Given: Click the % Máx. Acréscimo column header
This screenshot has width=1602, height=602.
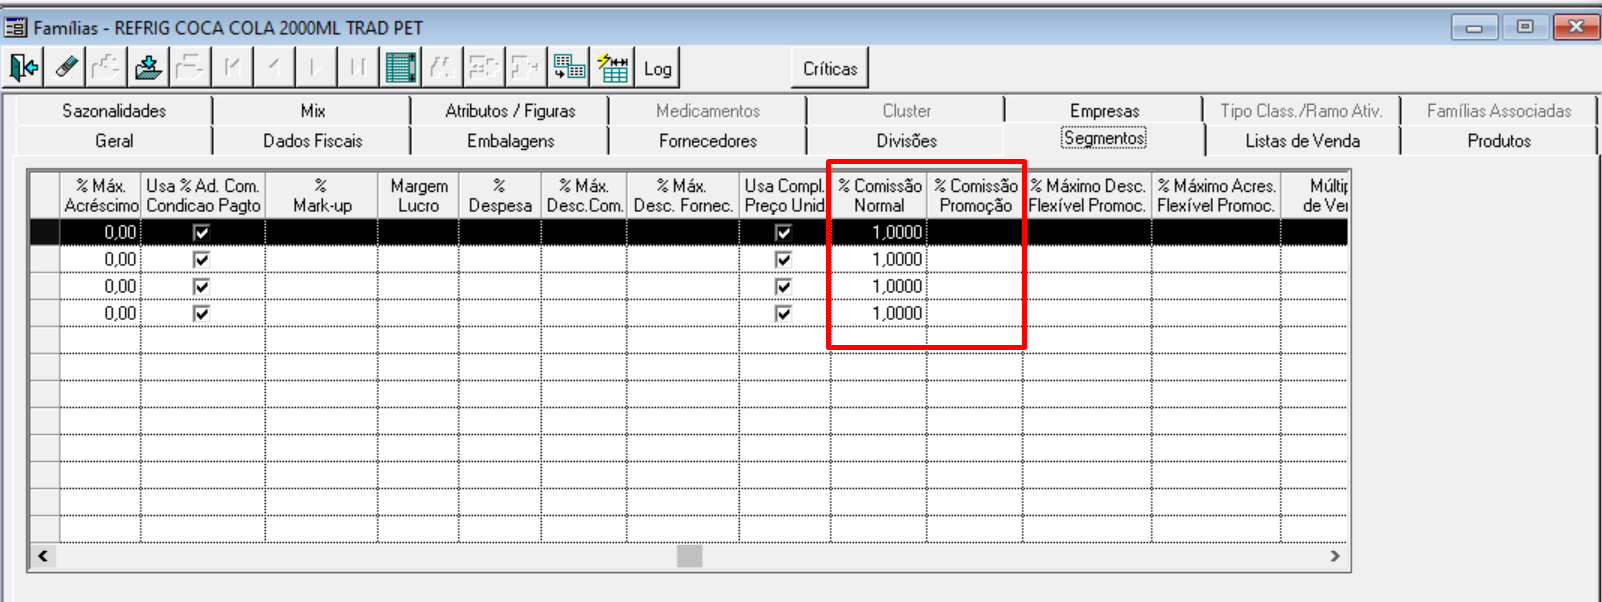Looking at the screenshot, I should pyautogui.click(x=100, y=195).
